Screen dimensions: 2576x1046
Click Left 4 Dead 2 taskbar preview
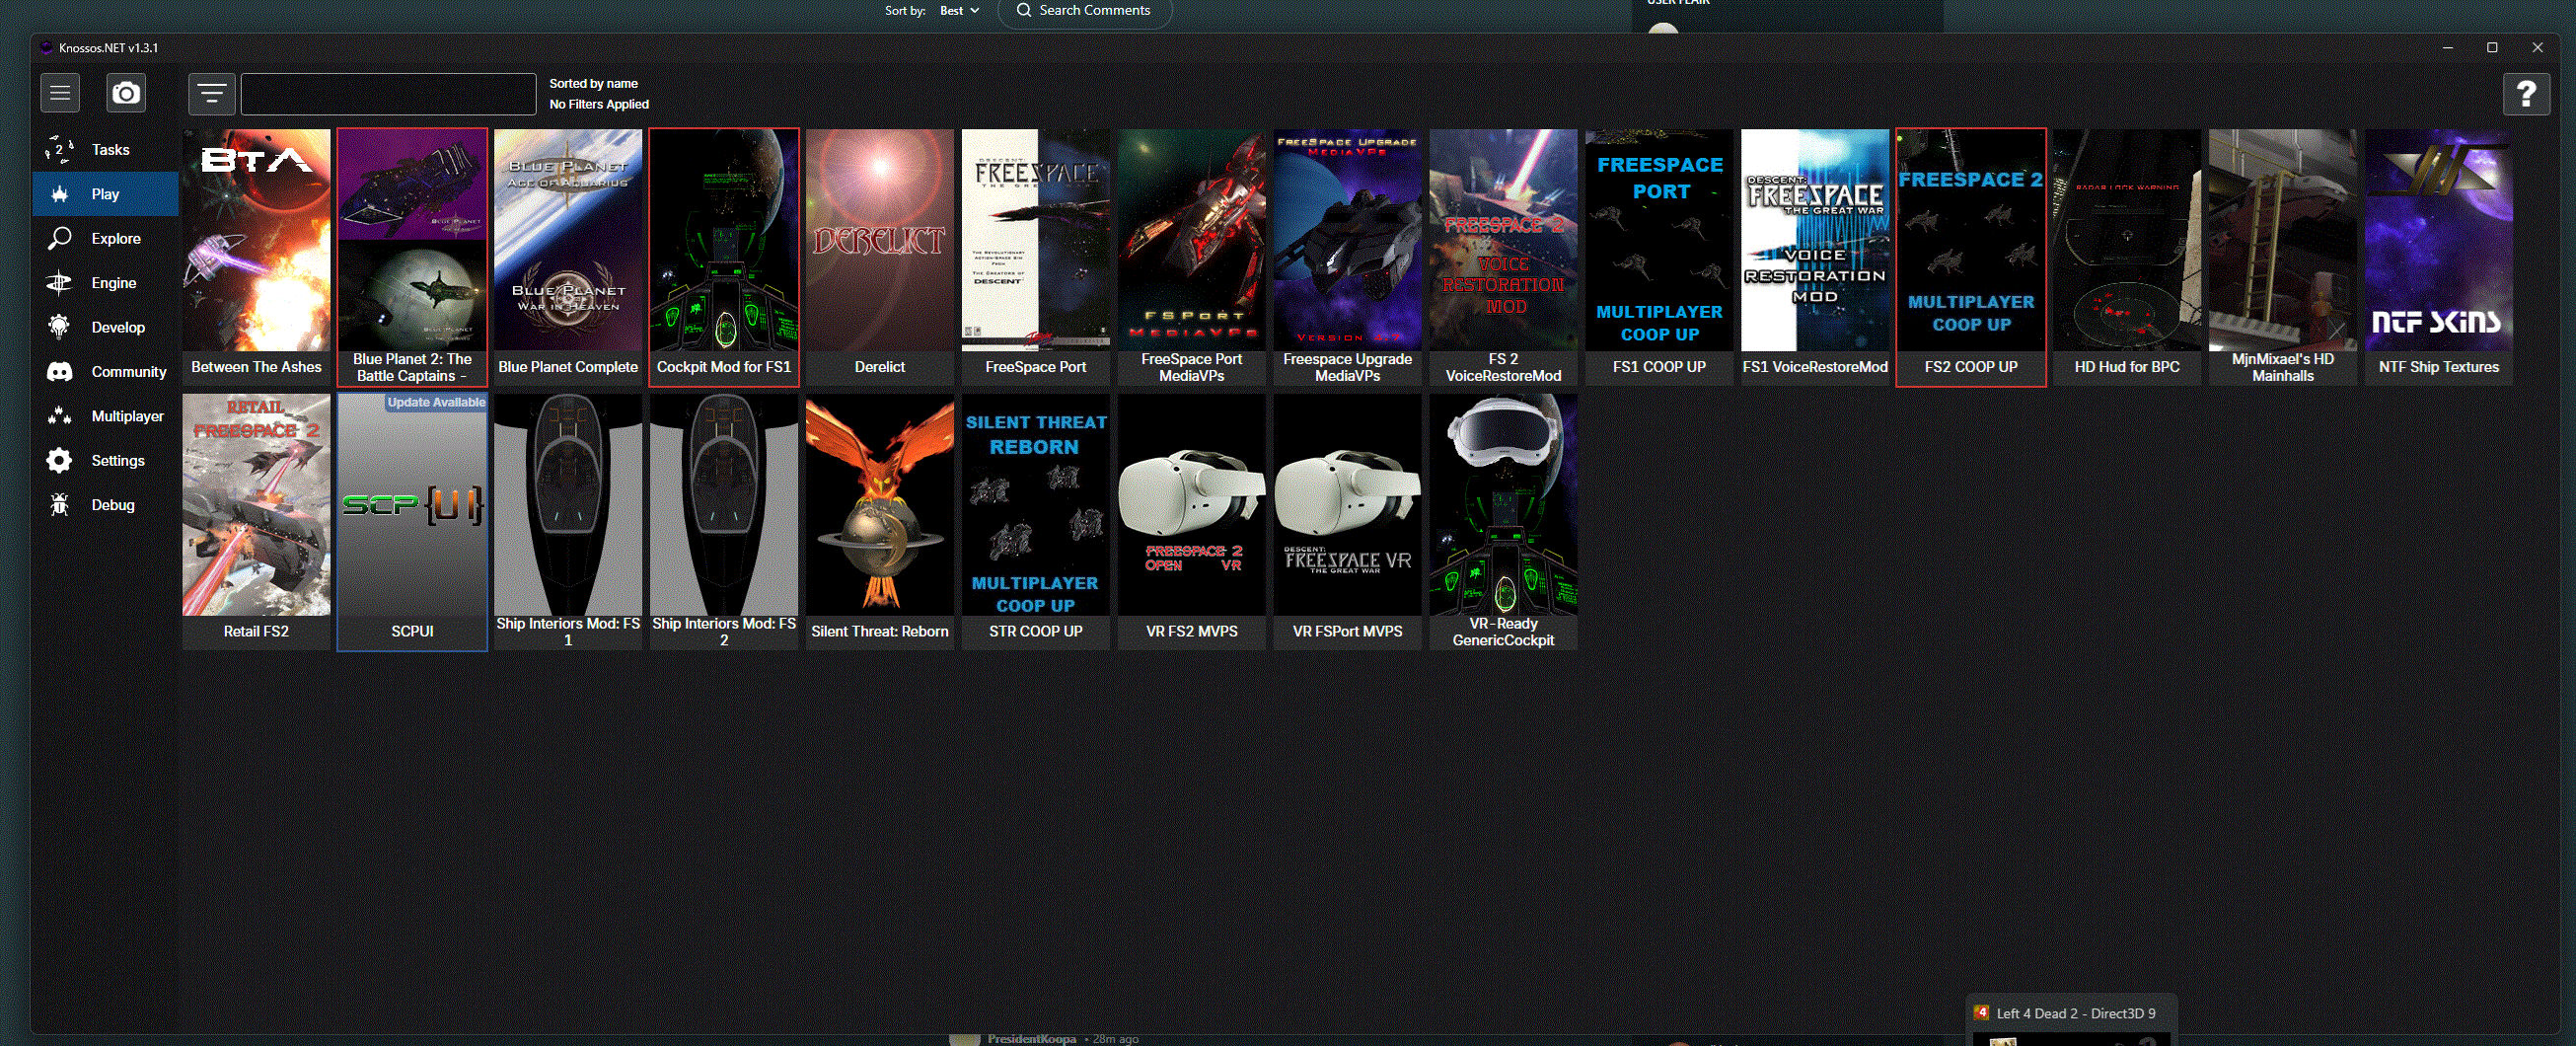[x=2069, y=1019]
